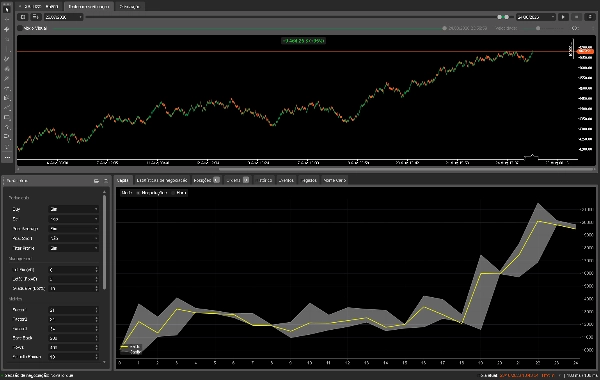Image resolution: width=600 pixels, height=380 pixels.
Task: Open the Posições tab
Action: (x=206, y=180)
